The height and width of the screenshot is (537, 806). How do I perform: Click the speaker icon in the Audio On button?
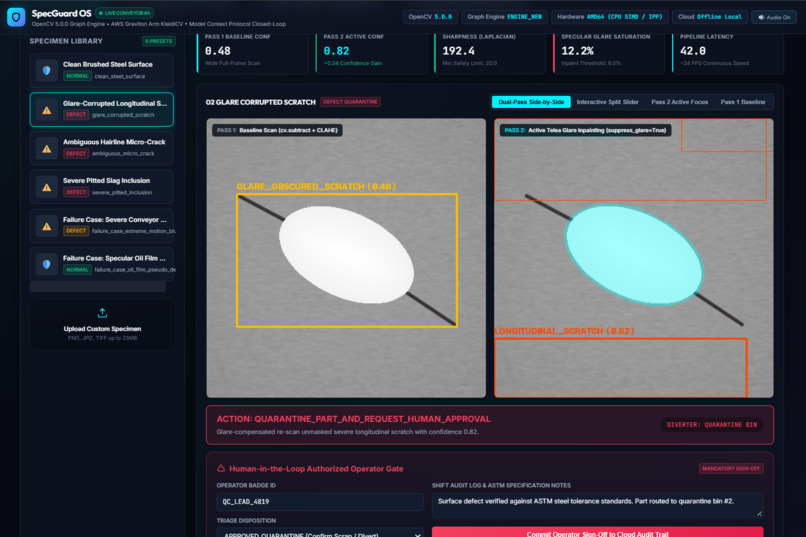761,17
